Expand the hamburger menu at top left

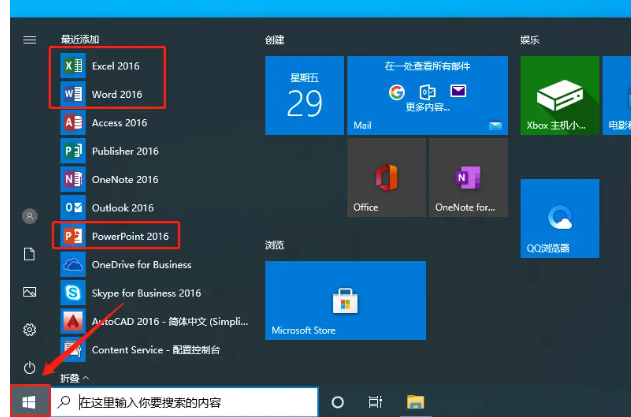click(29, 40)
